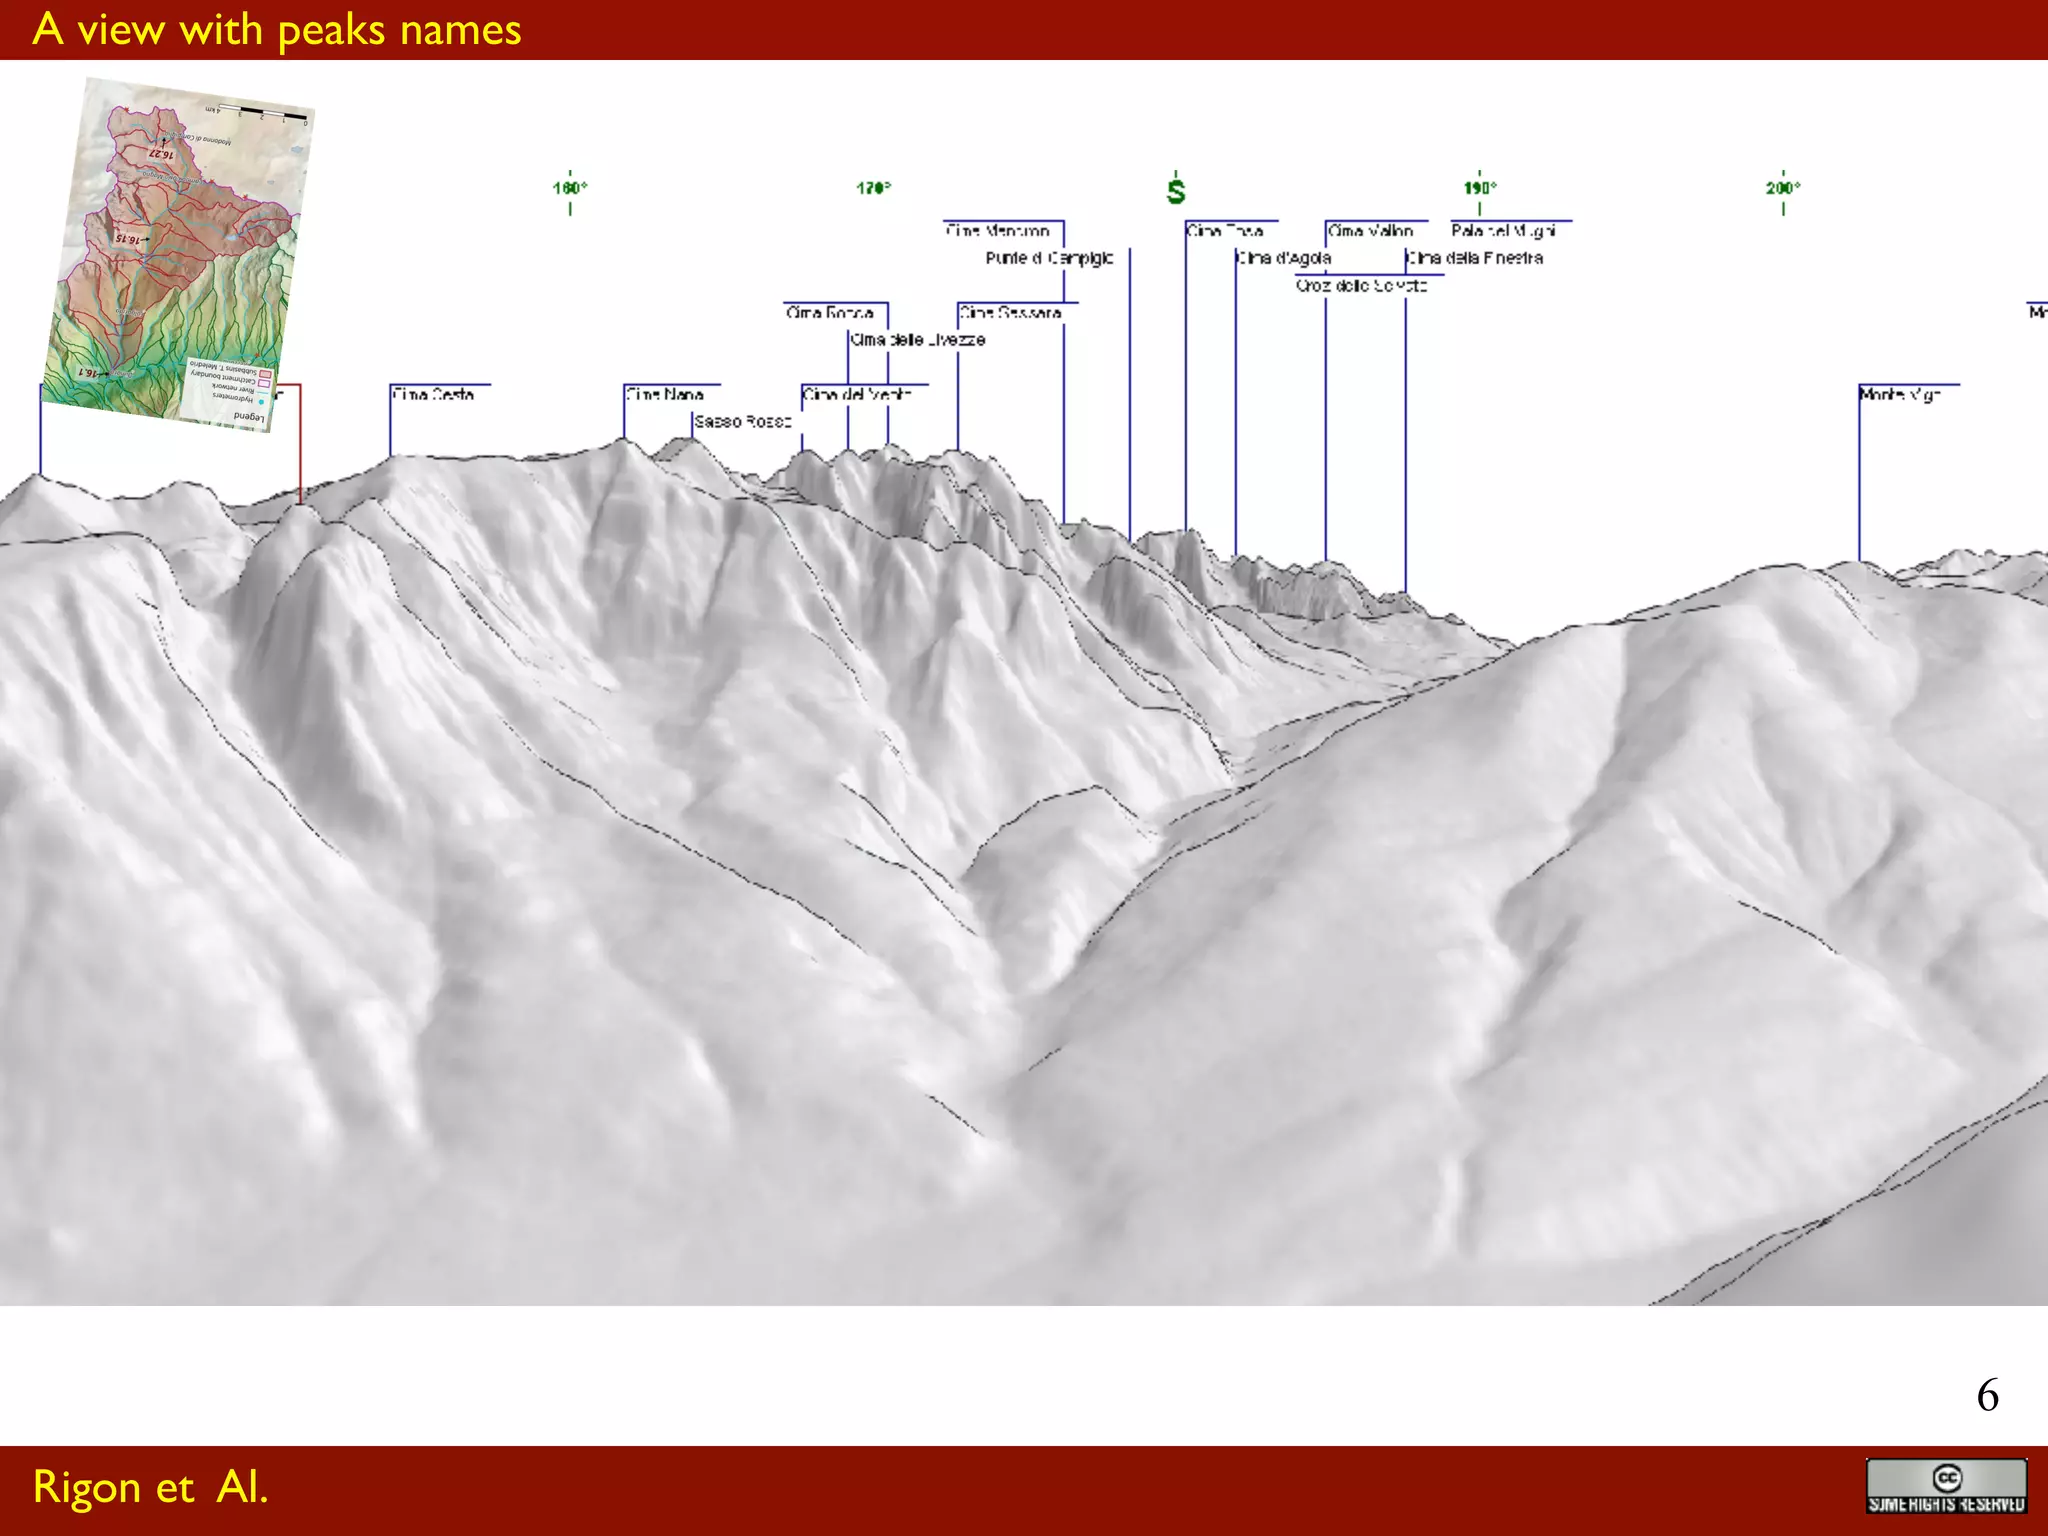Click the '190°' azimuth marker
The image size is (2048, 1536).
tap(1480, 188)
